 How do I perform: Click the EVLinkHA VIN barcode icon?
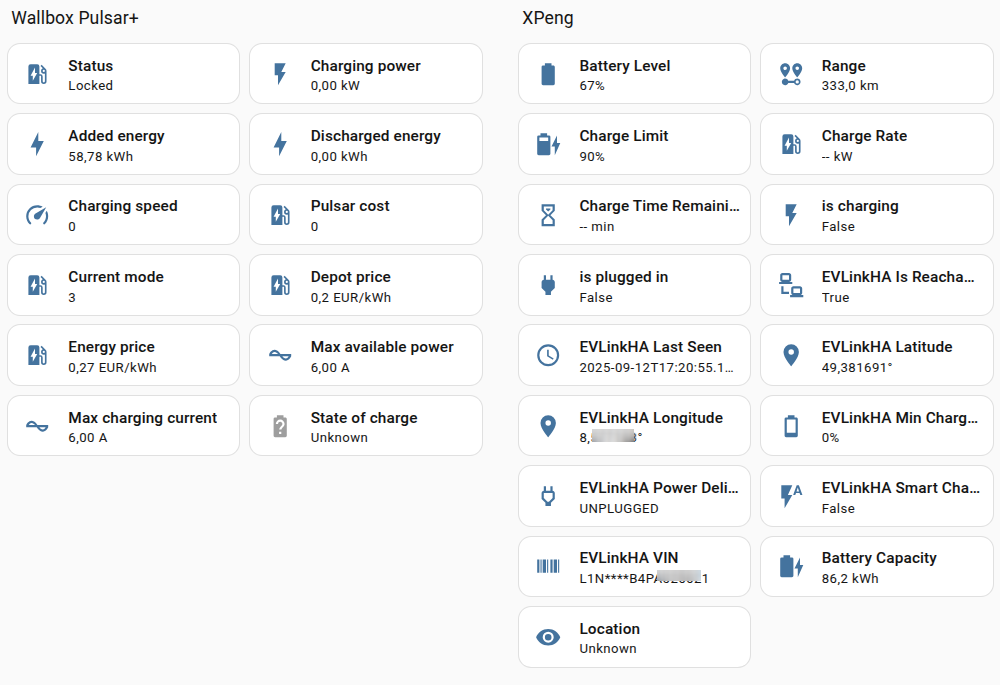pyautogui.click(x=548, y=567)
